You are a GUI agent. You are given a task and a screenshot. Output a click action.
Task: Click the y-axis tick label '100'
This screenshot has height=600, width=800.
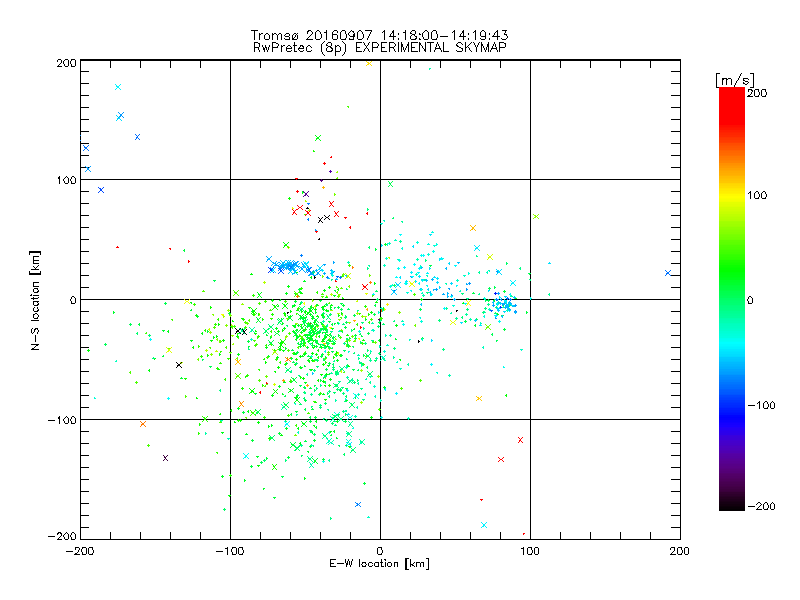click(x=66, y=180)
